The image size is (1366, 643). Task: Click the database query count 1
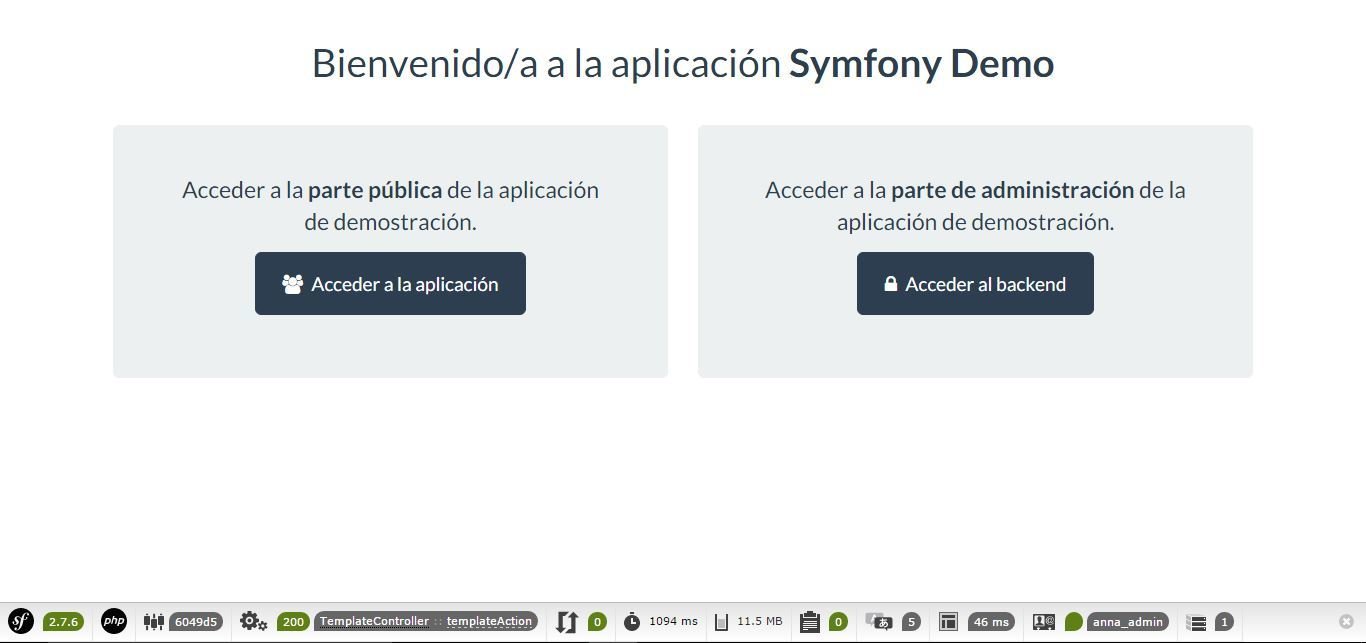click(x=1224, y=622)
